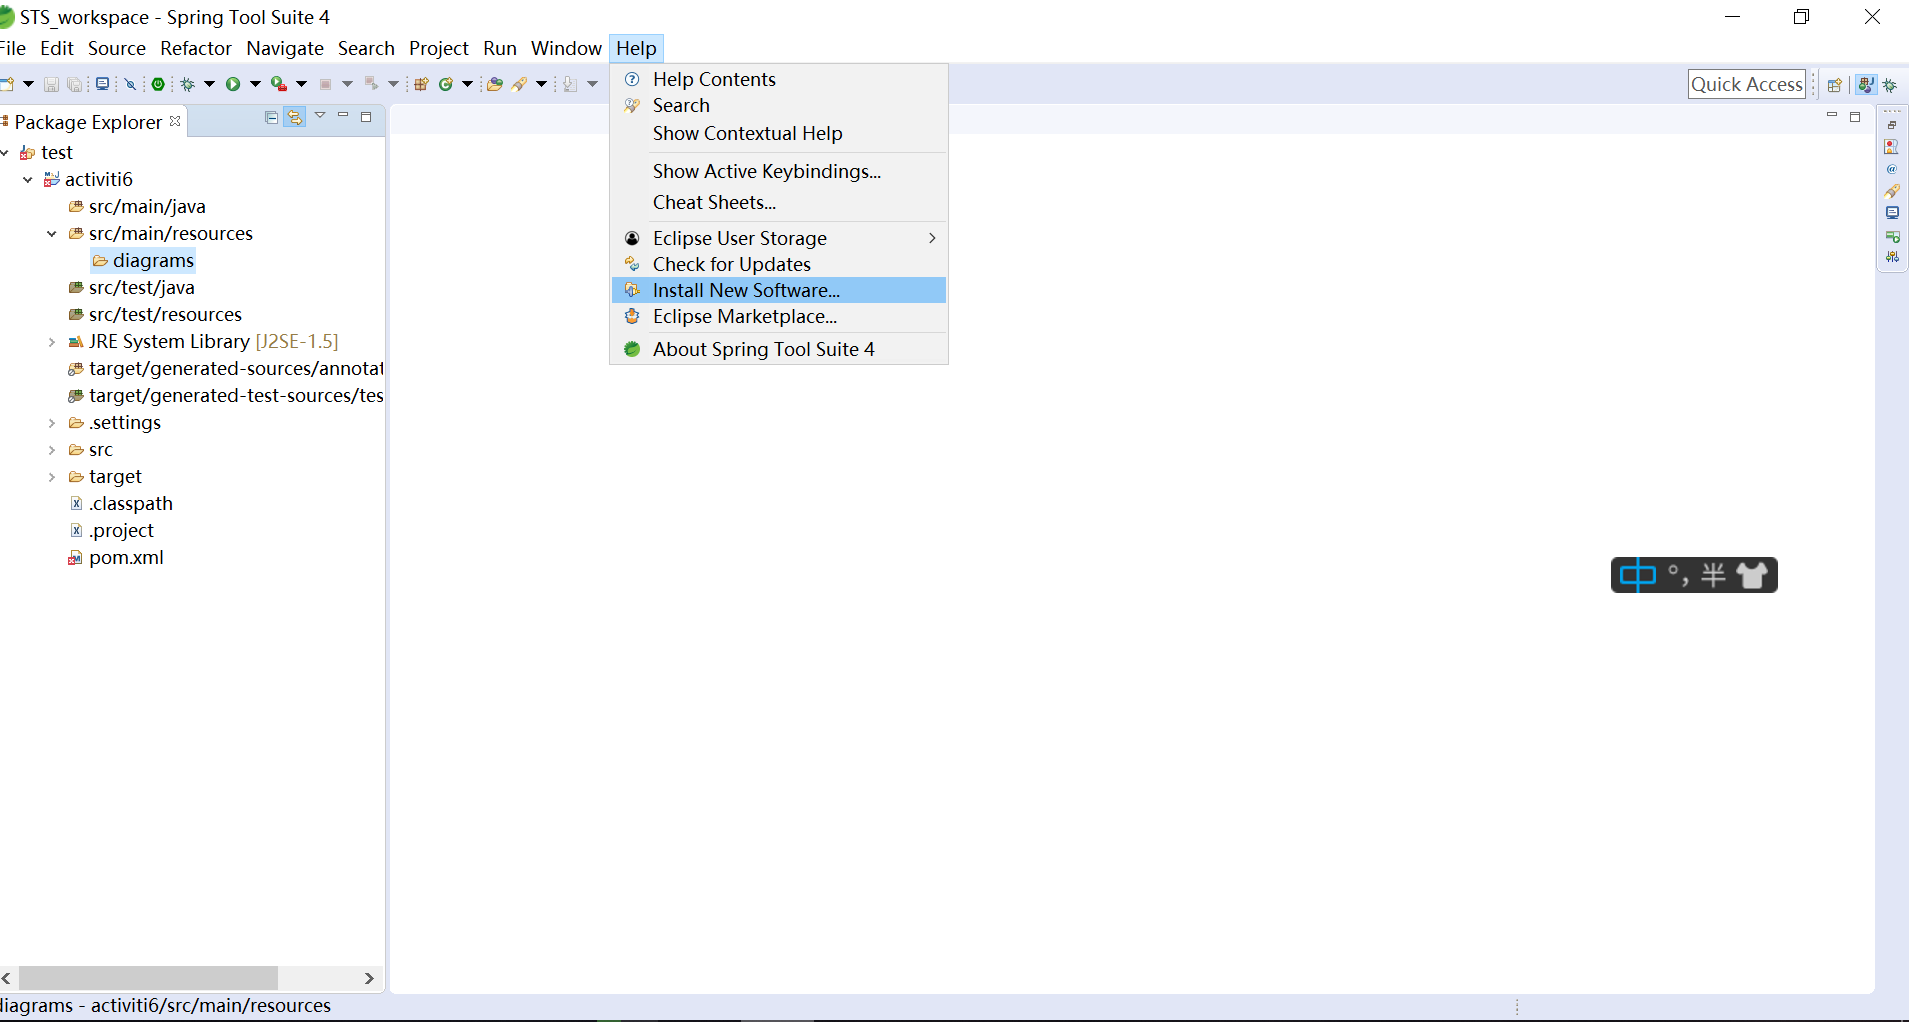Open the Window menu
This screenshot has width=1909, height=1022.
pyautogui.click(x=566, y=48)
